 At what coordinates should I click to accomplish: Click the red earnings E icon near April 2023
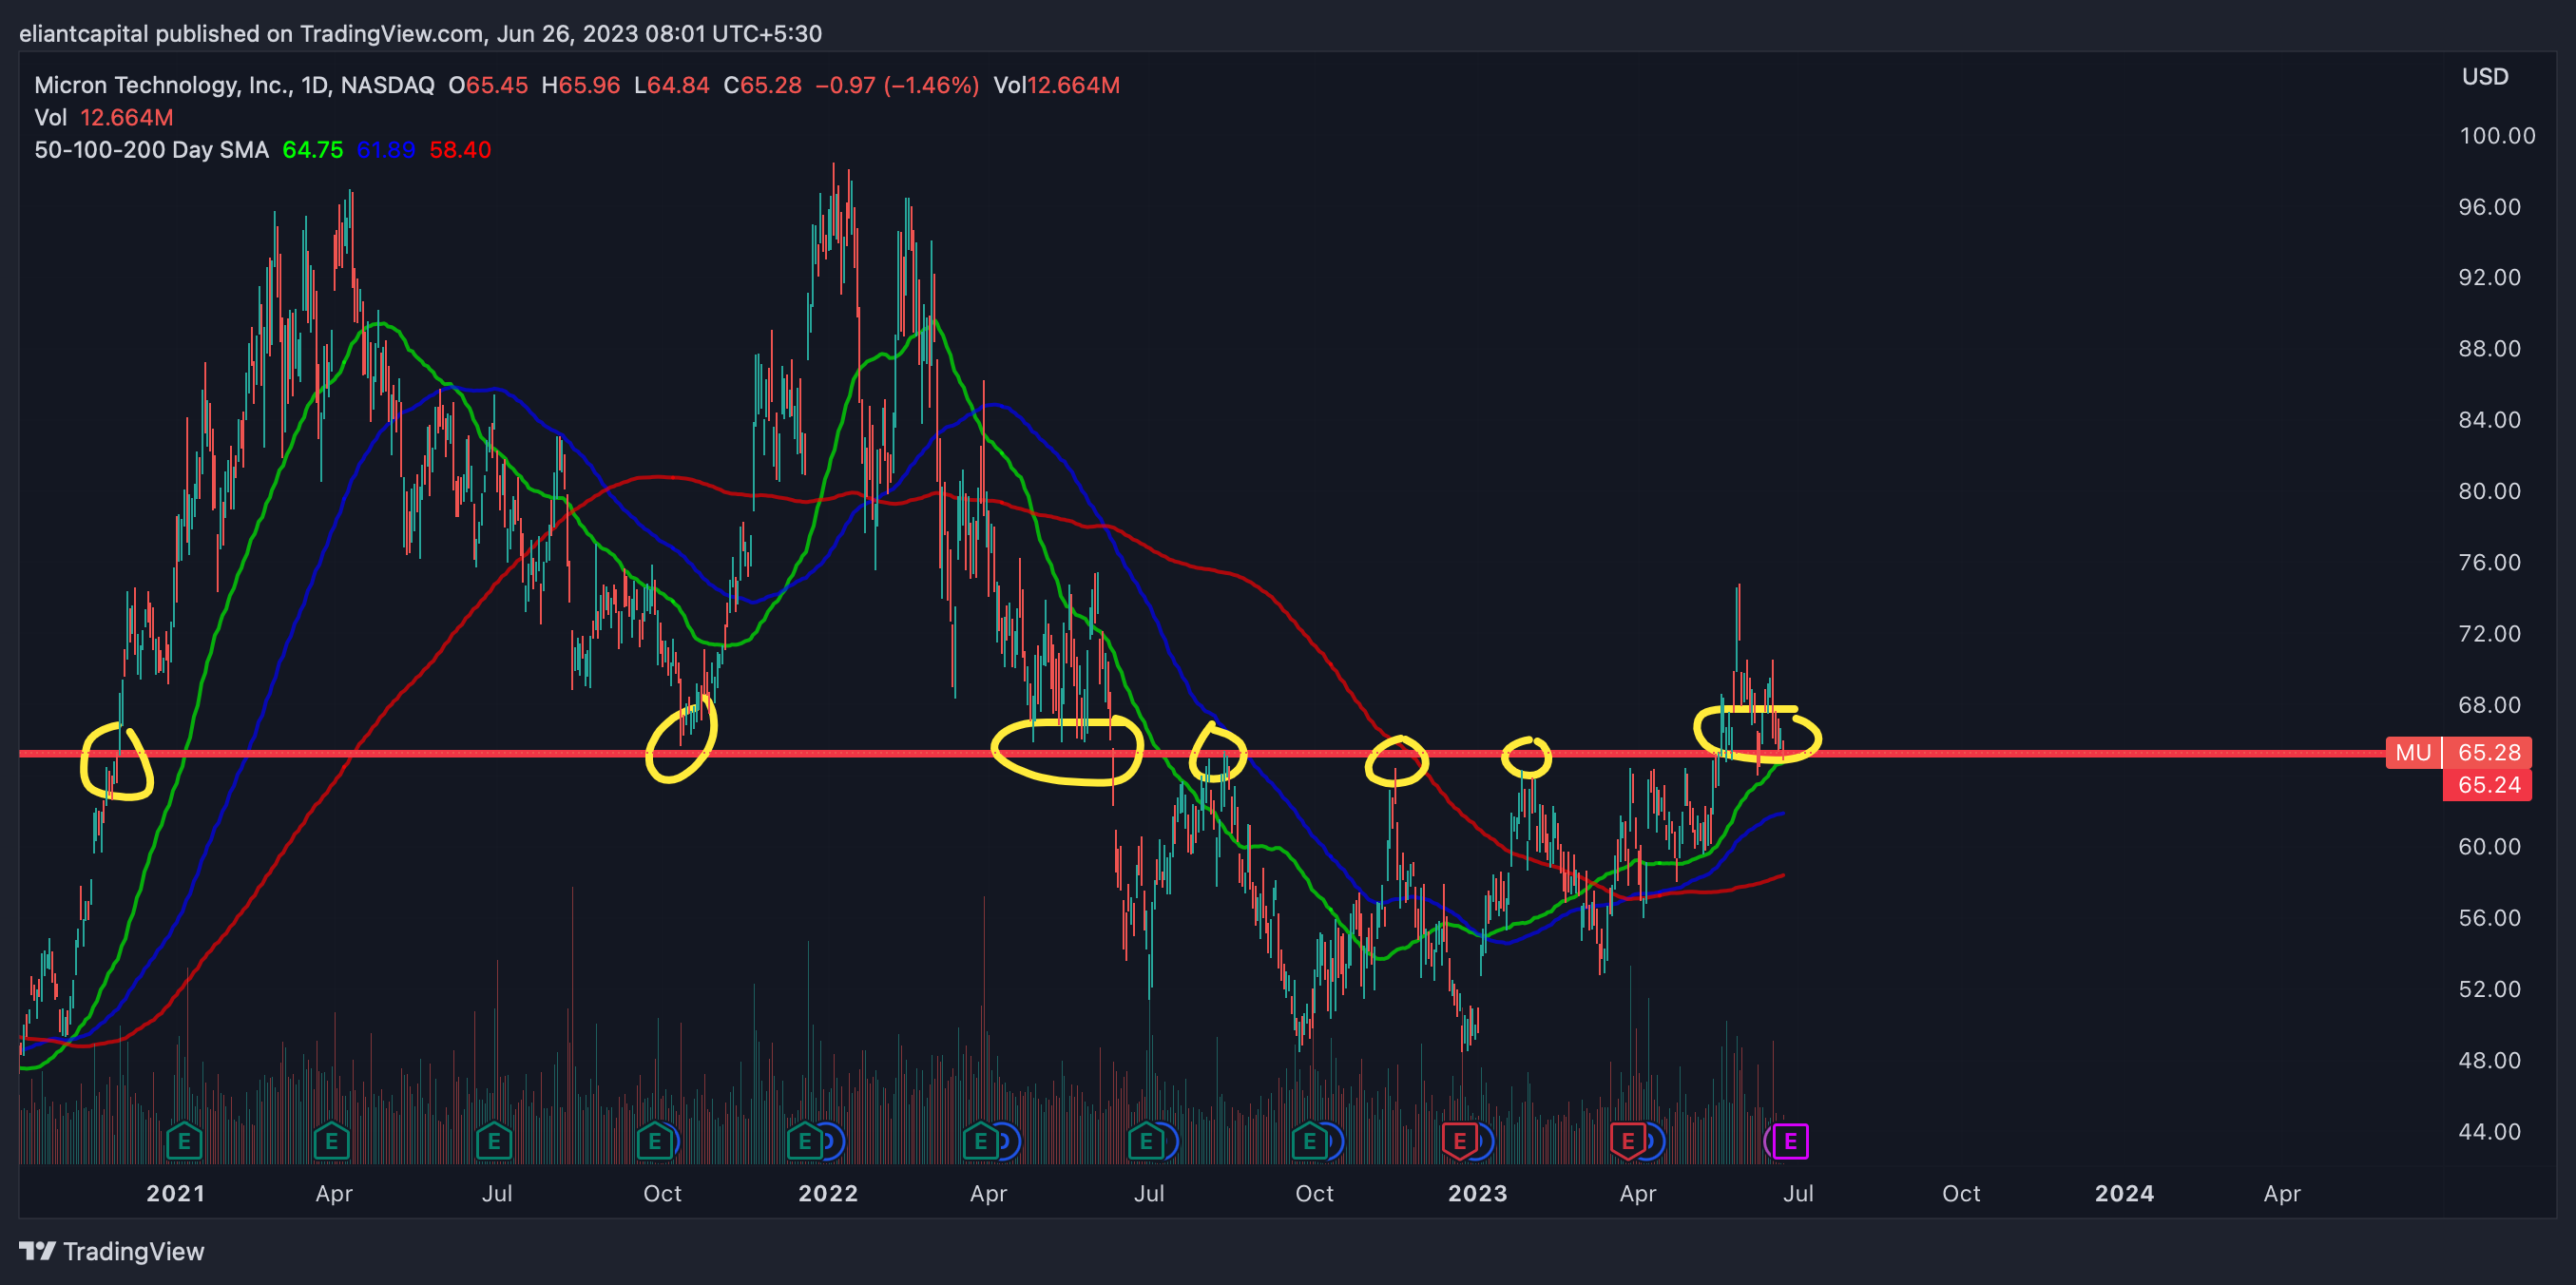click(1627, 1141)
